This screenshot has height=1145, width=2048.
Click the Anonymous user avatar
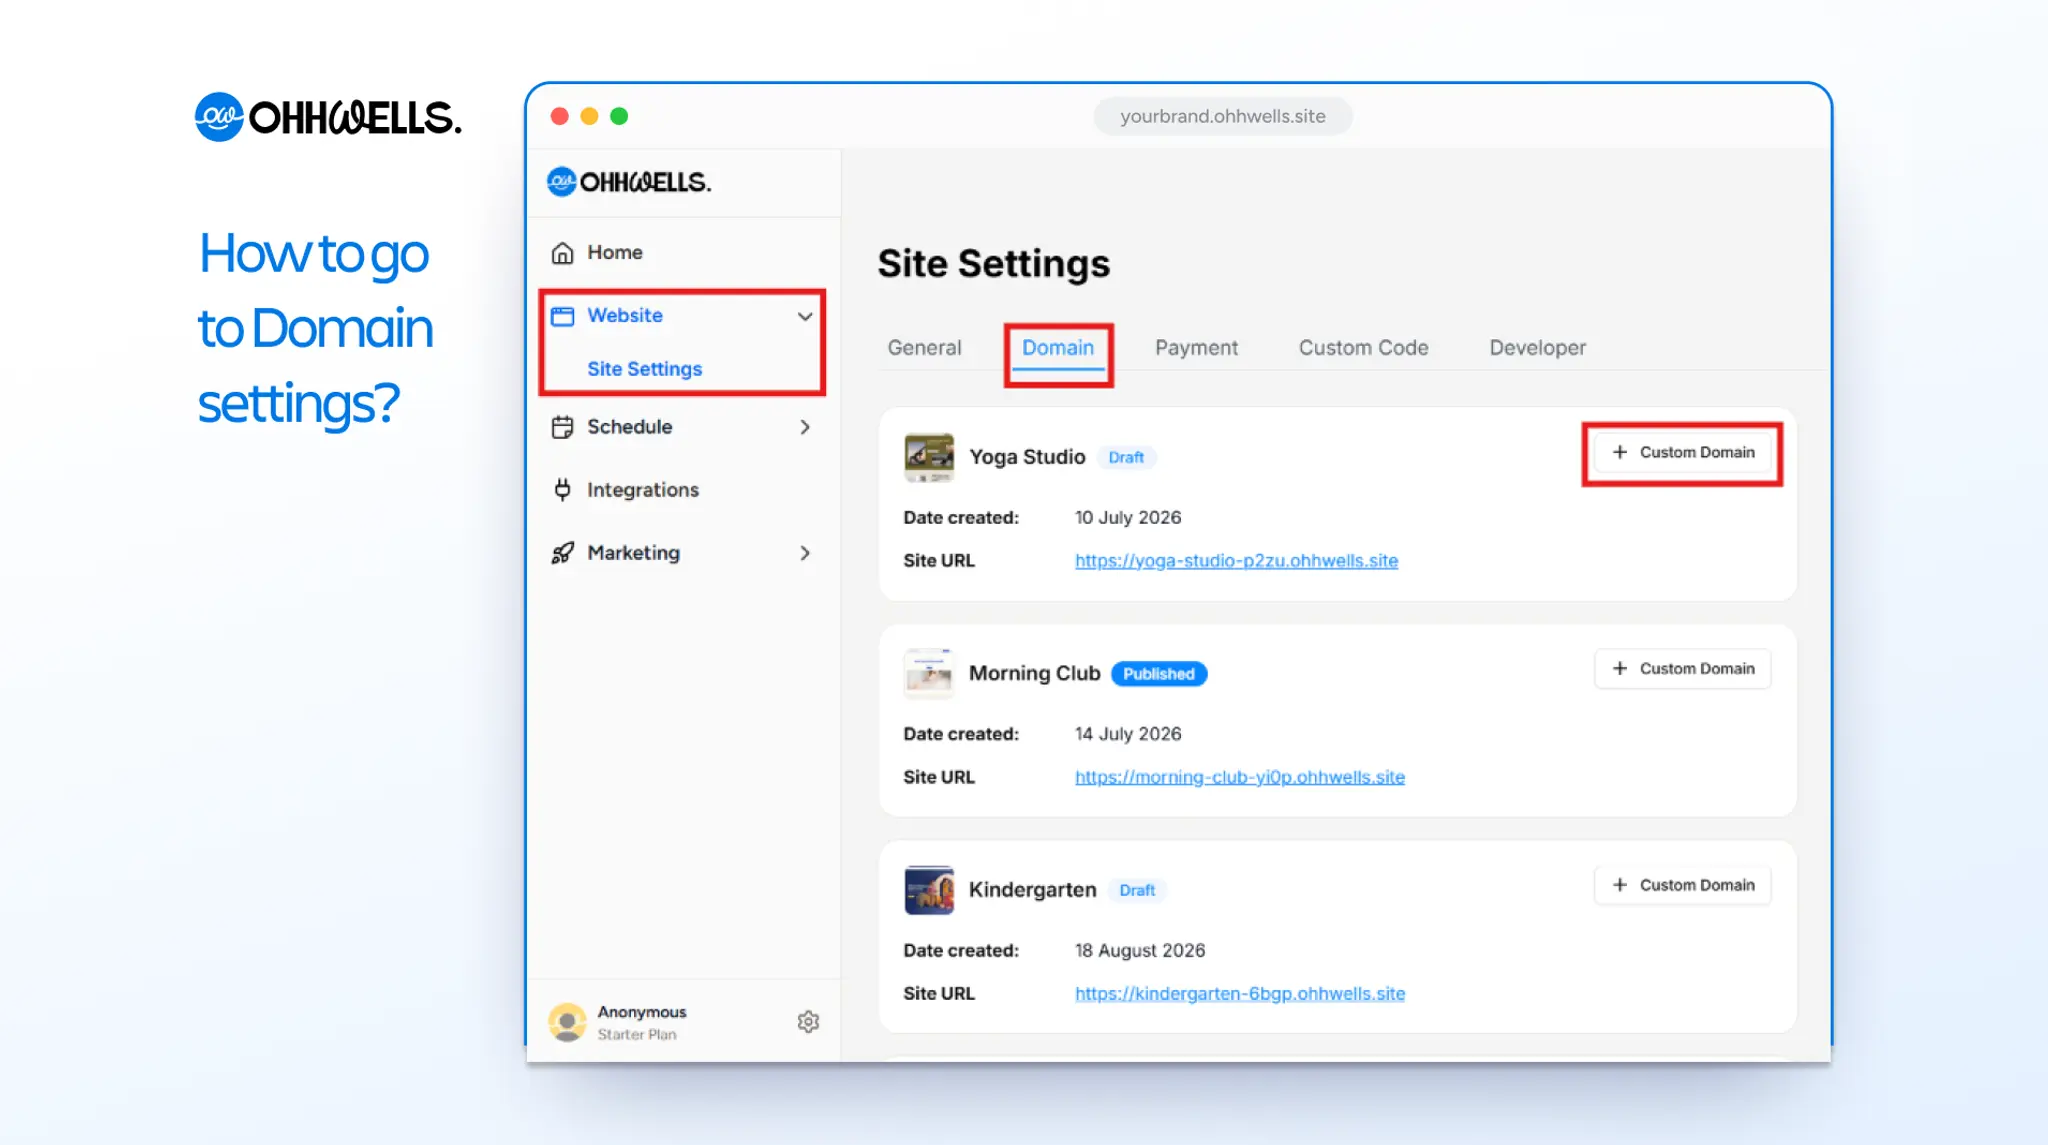coord(567,1022)
